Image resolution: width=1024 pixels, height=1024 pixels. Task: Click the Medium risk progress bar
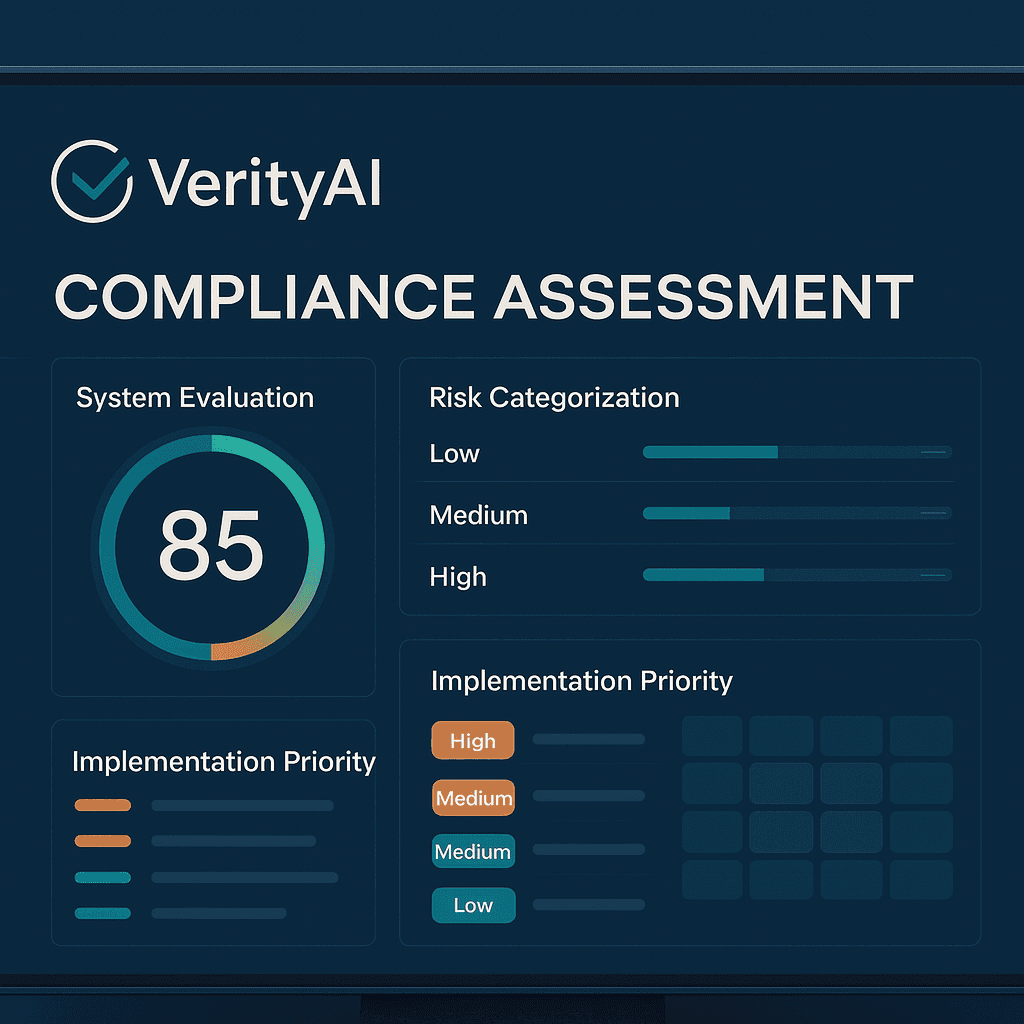797,513
